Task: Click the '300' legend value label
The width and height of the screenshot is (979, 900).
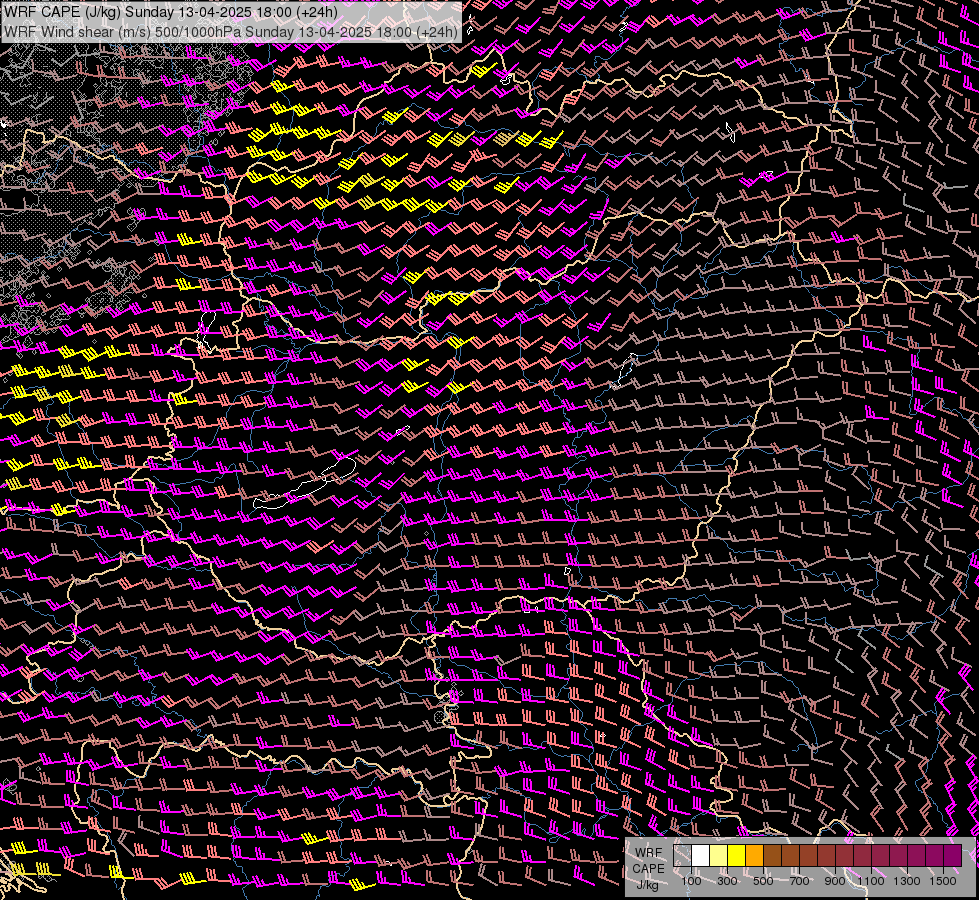Action: (x=727, y=881)
